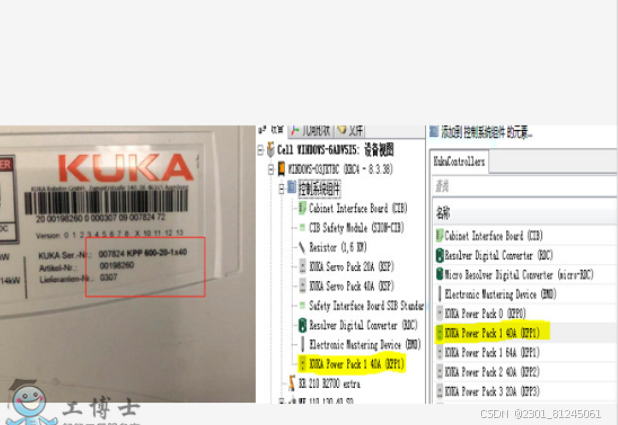The width and height of the screenshot is (618, 425).
Task: Switch to the KukaControllers tab
Action: [459, 161]
